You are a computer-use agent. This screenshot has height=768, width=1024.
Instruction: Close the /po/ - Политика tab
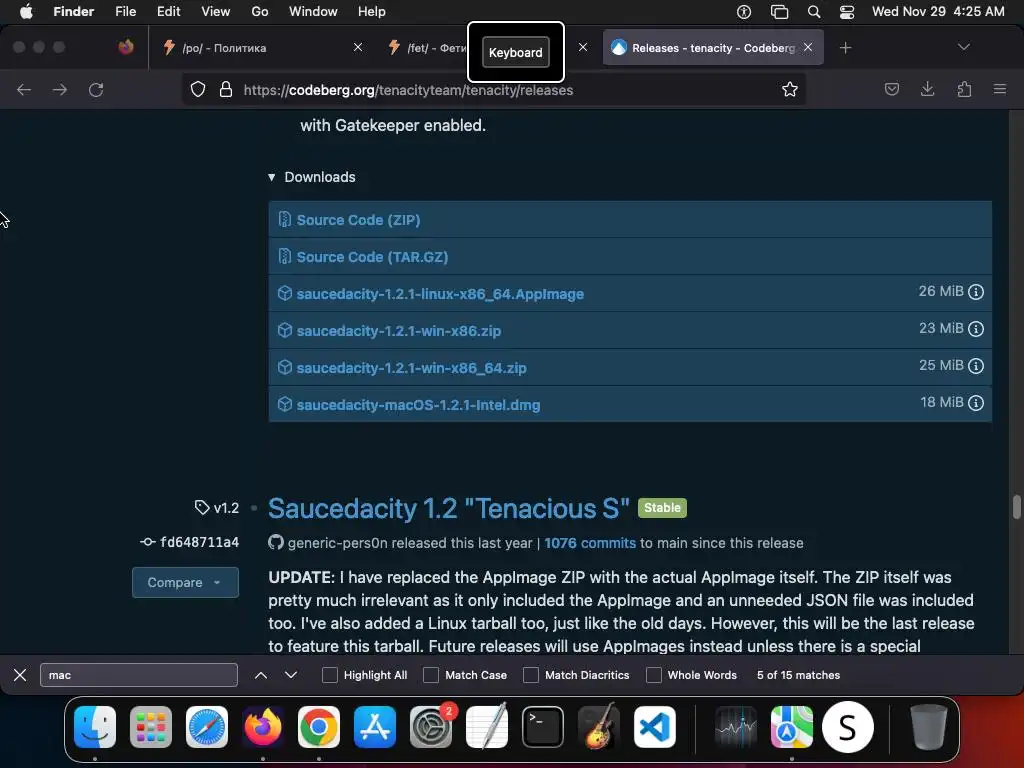click(x=358, y=47)
